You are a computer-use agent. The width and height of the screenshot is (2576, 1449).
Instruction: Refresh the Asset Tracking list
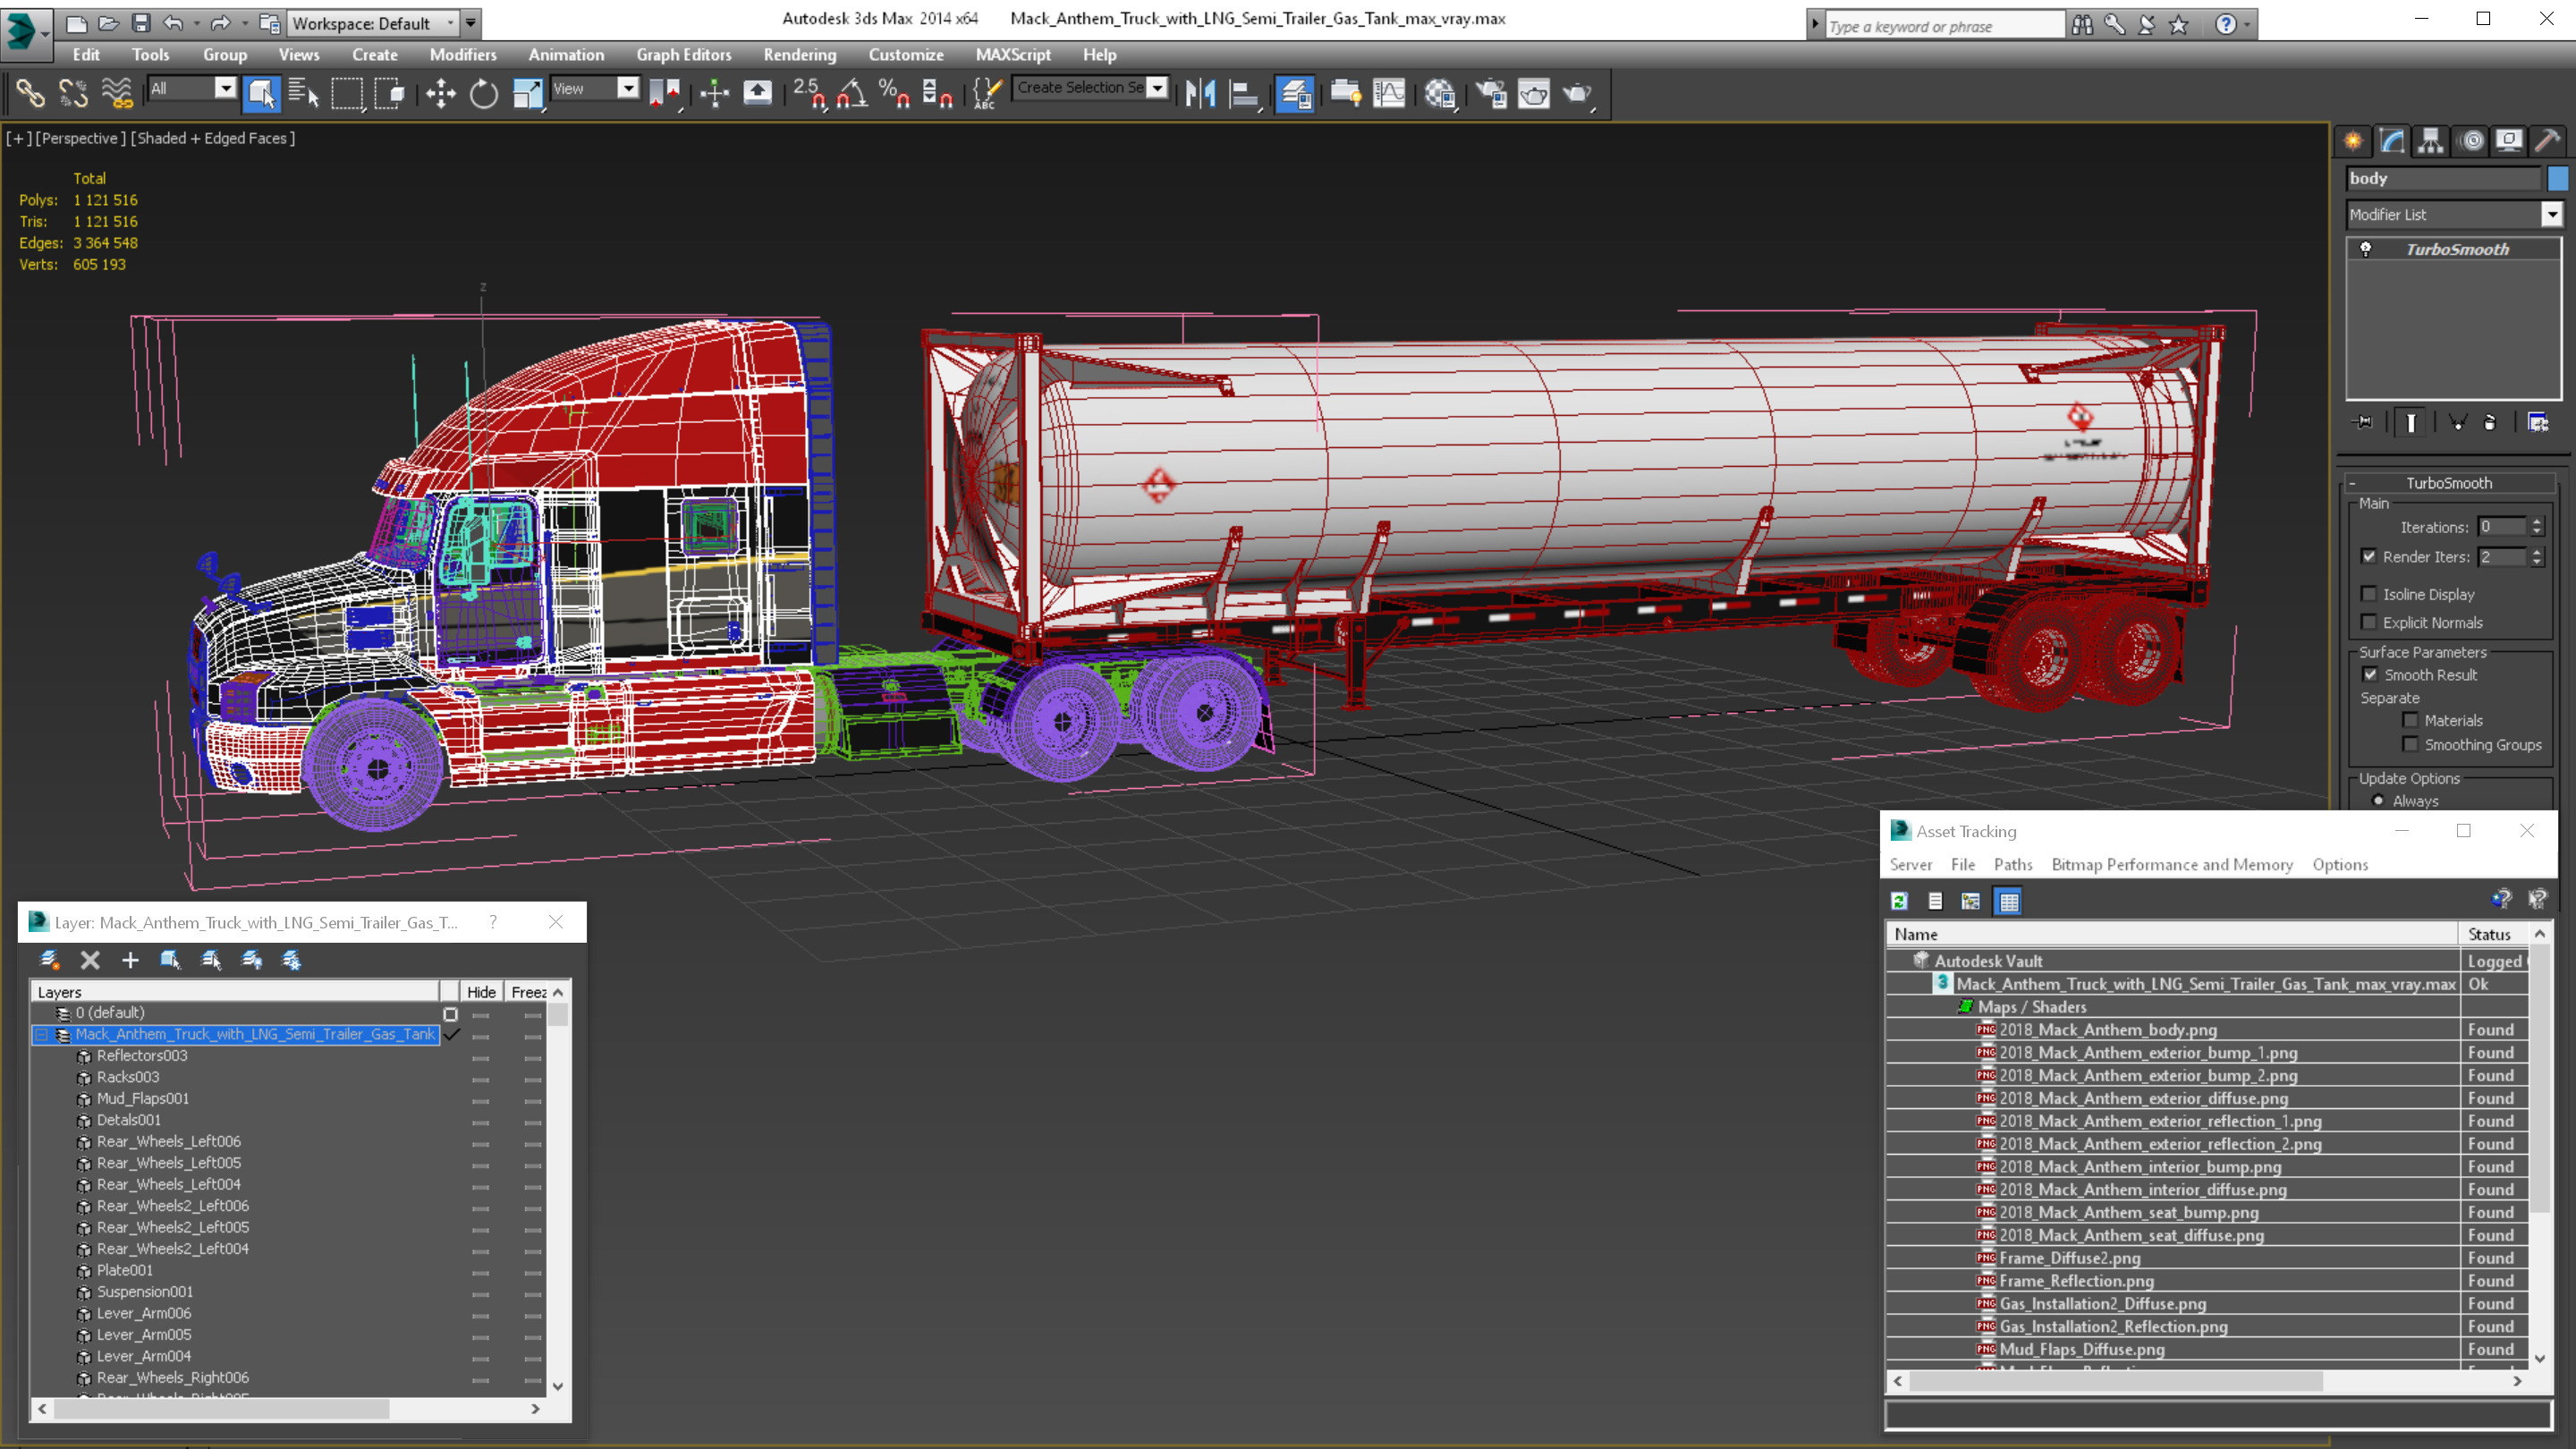[1900, 901]
